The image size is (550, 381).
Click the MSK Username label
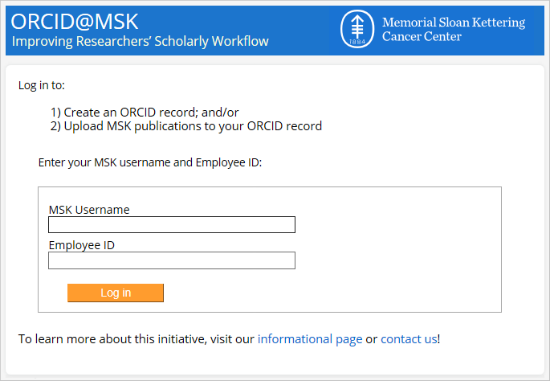coord(89,210)
